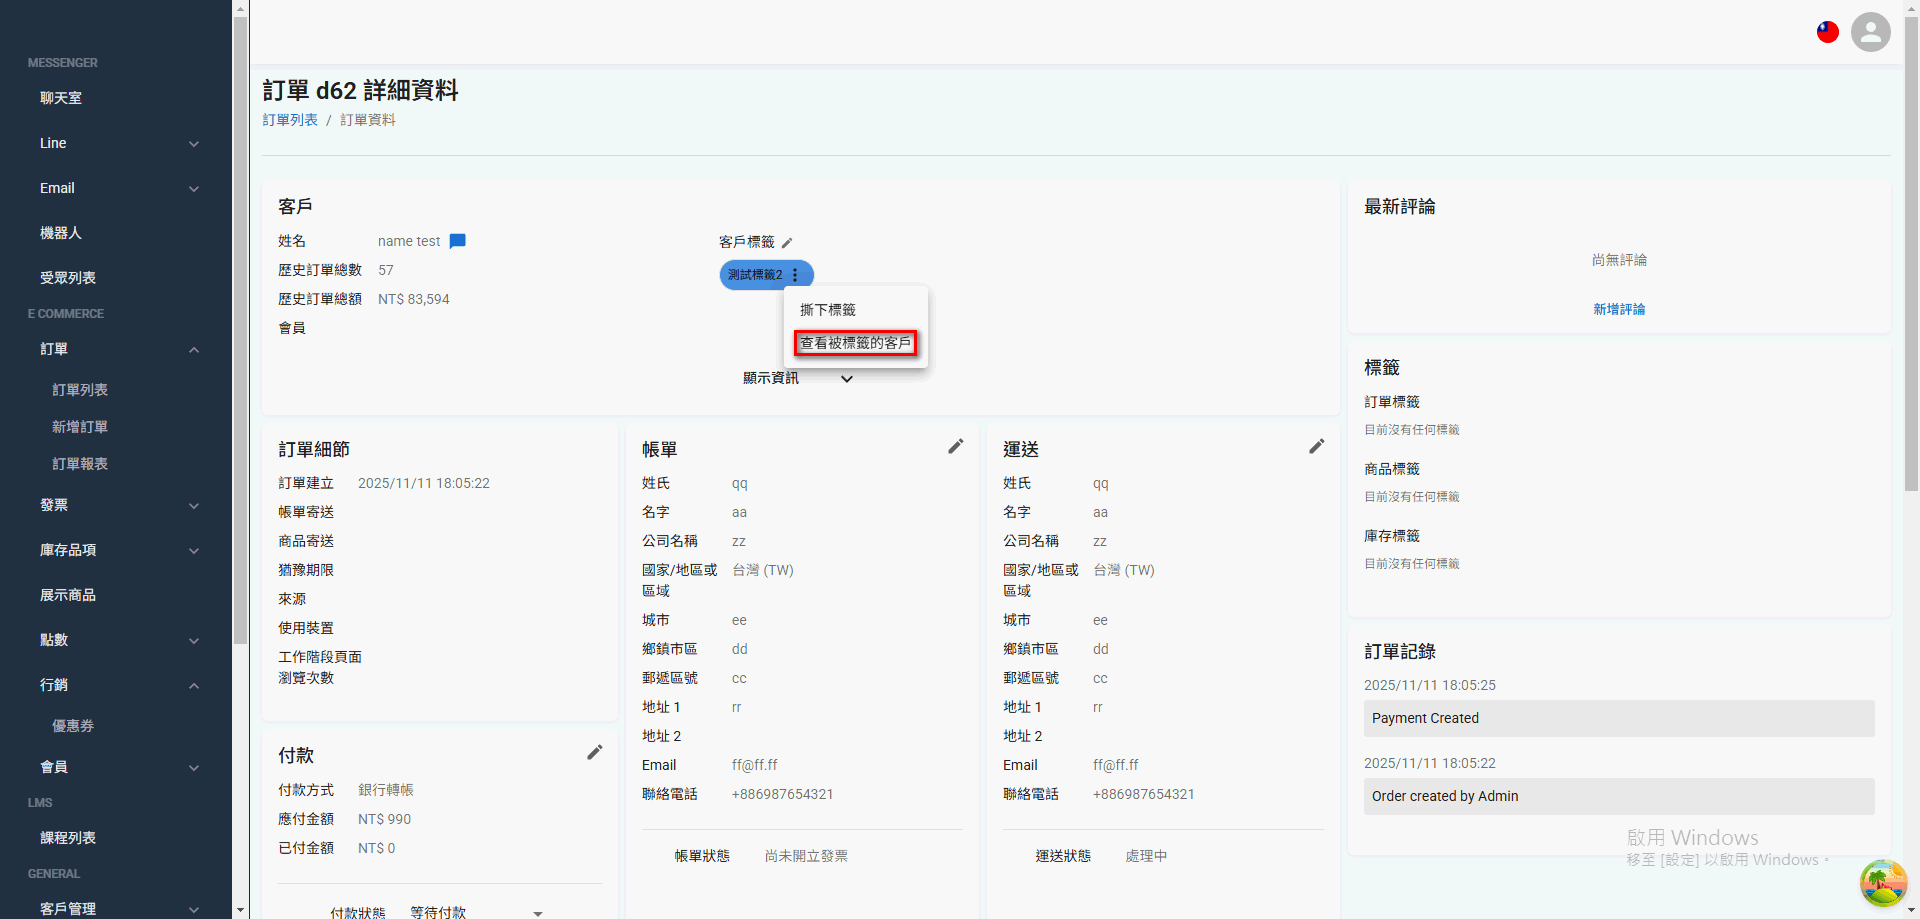Viewport: 1920px width, 919px height.
Task: Edit the 付款 payment section
Action: (x=595, y=752)
